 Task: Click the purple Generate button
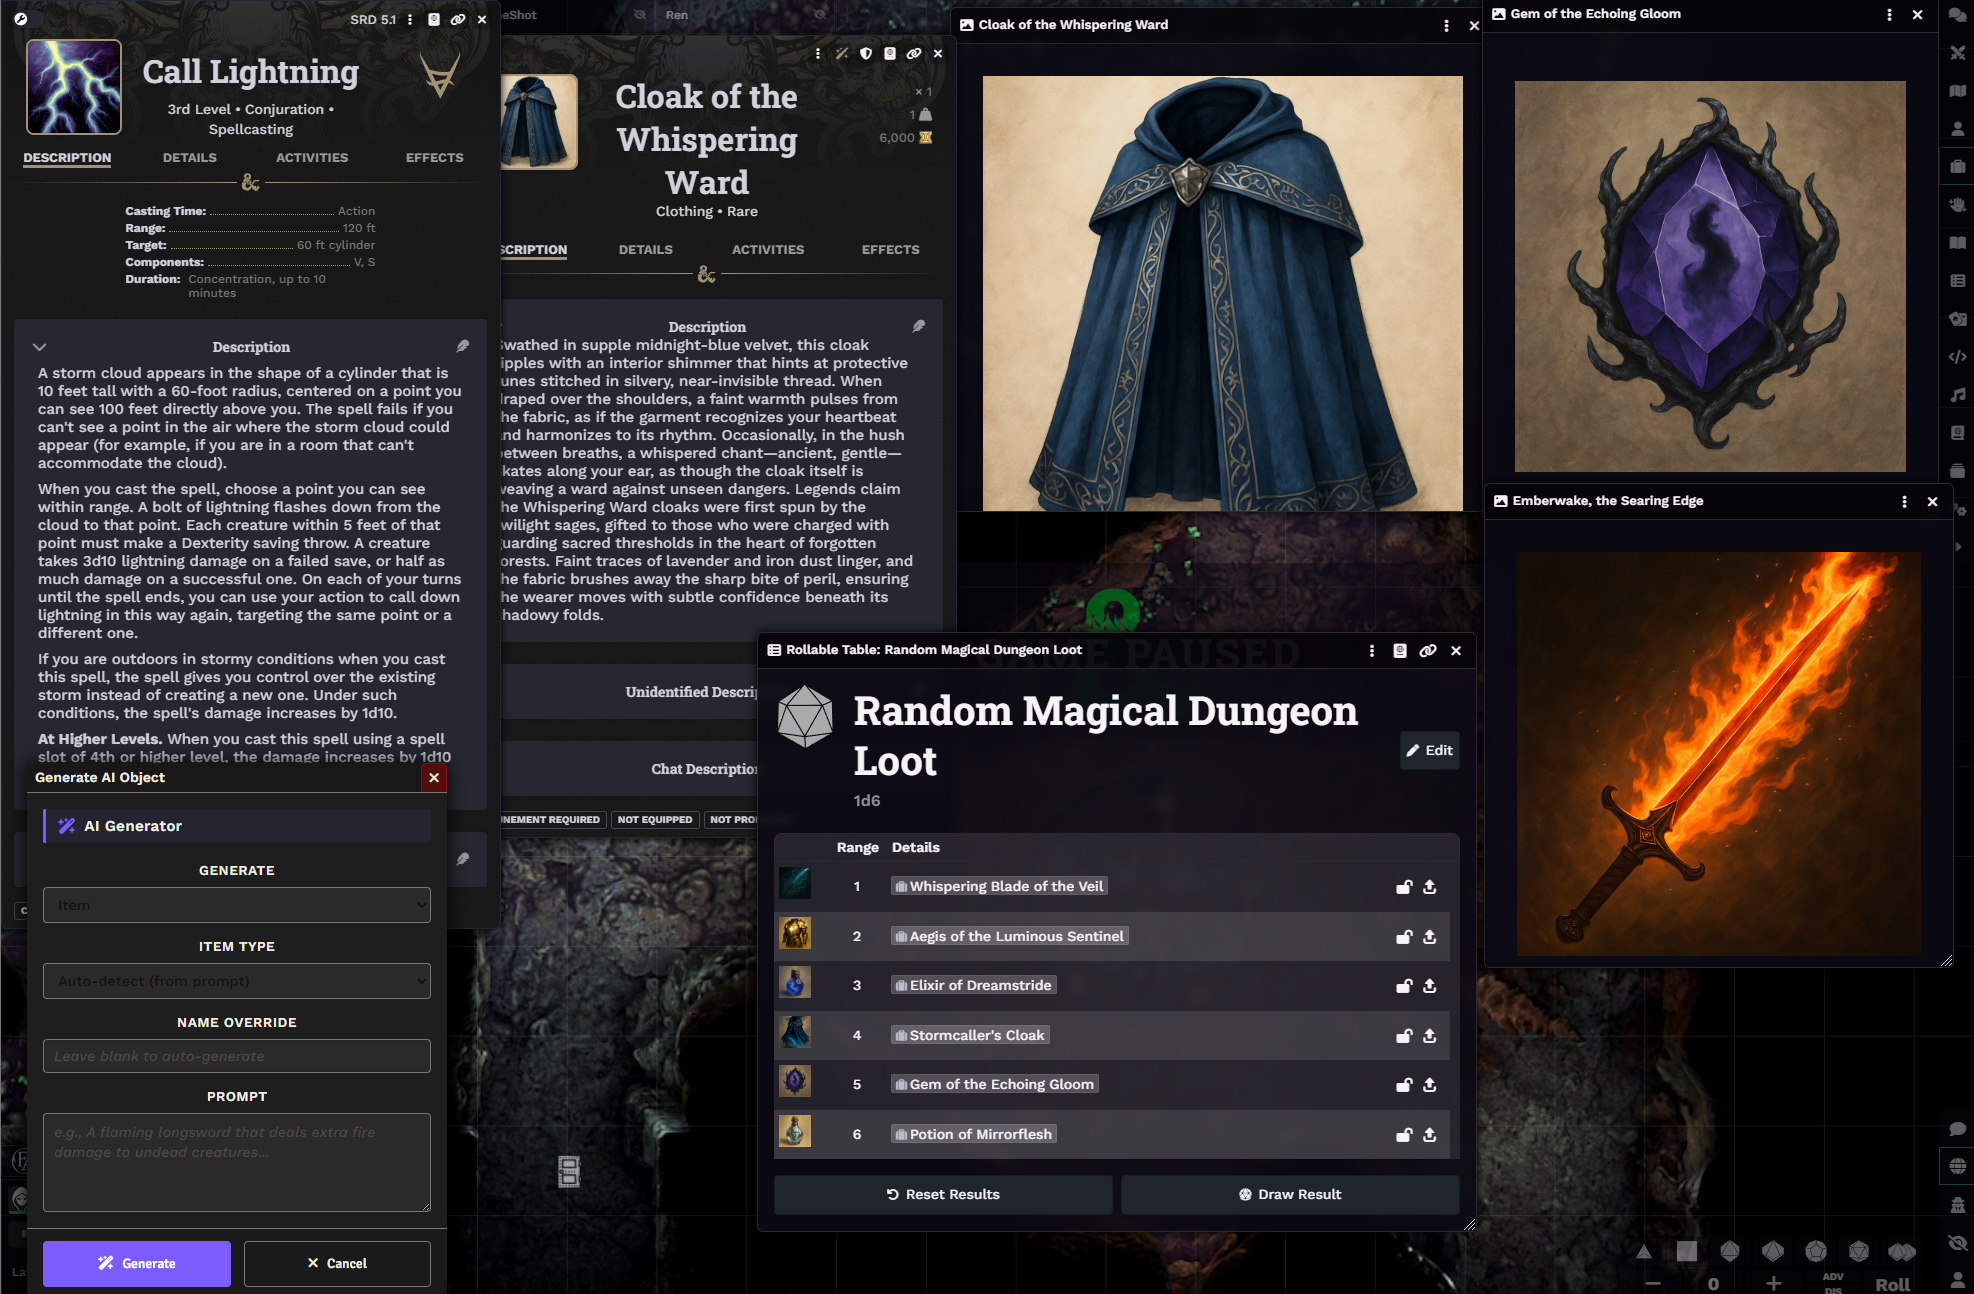point(137,1263)
